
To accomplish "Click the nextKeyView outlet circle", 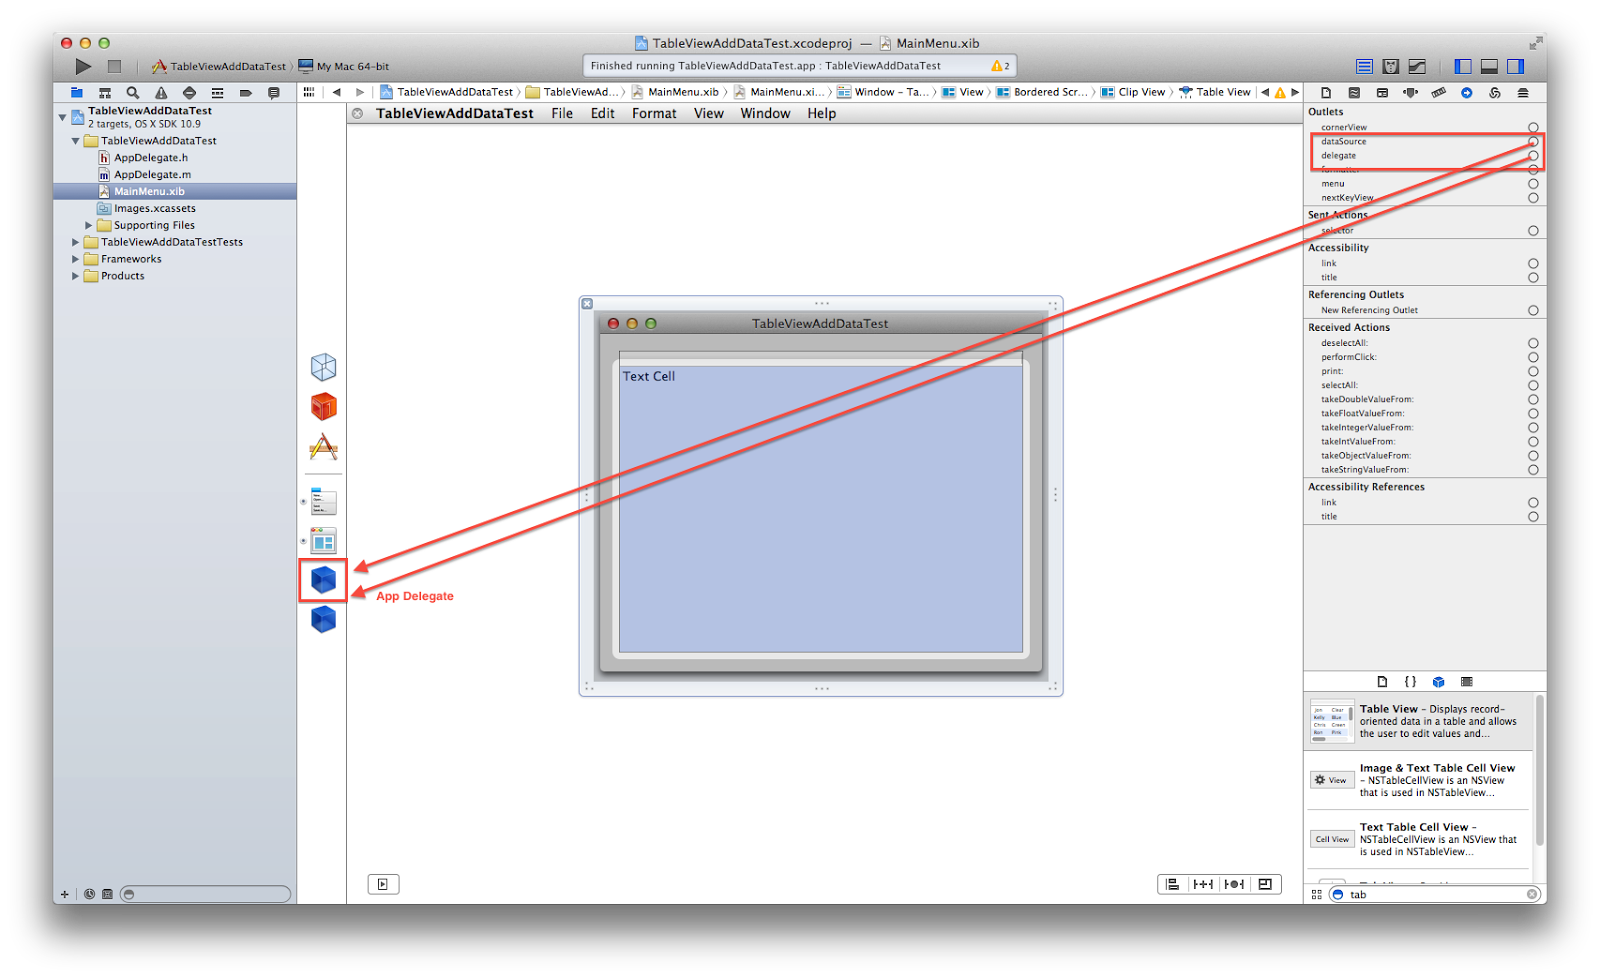I will [x=1533, y=198].
